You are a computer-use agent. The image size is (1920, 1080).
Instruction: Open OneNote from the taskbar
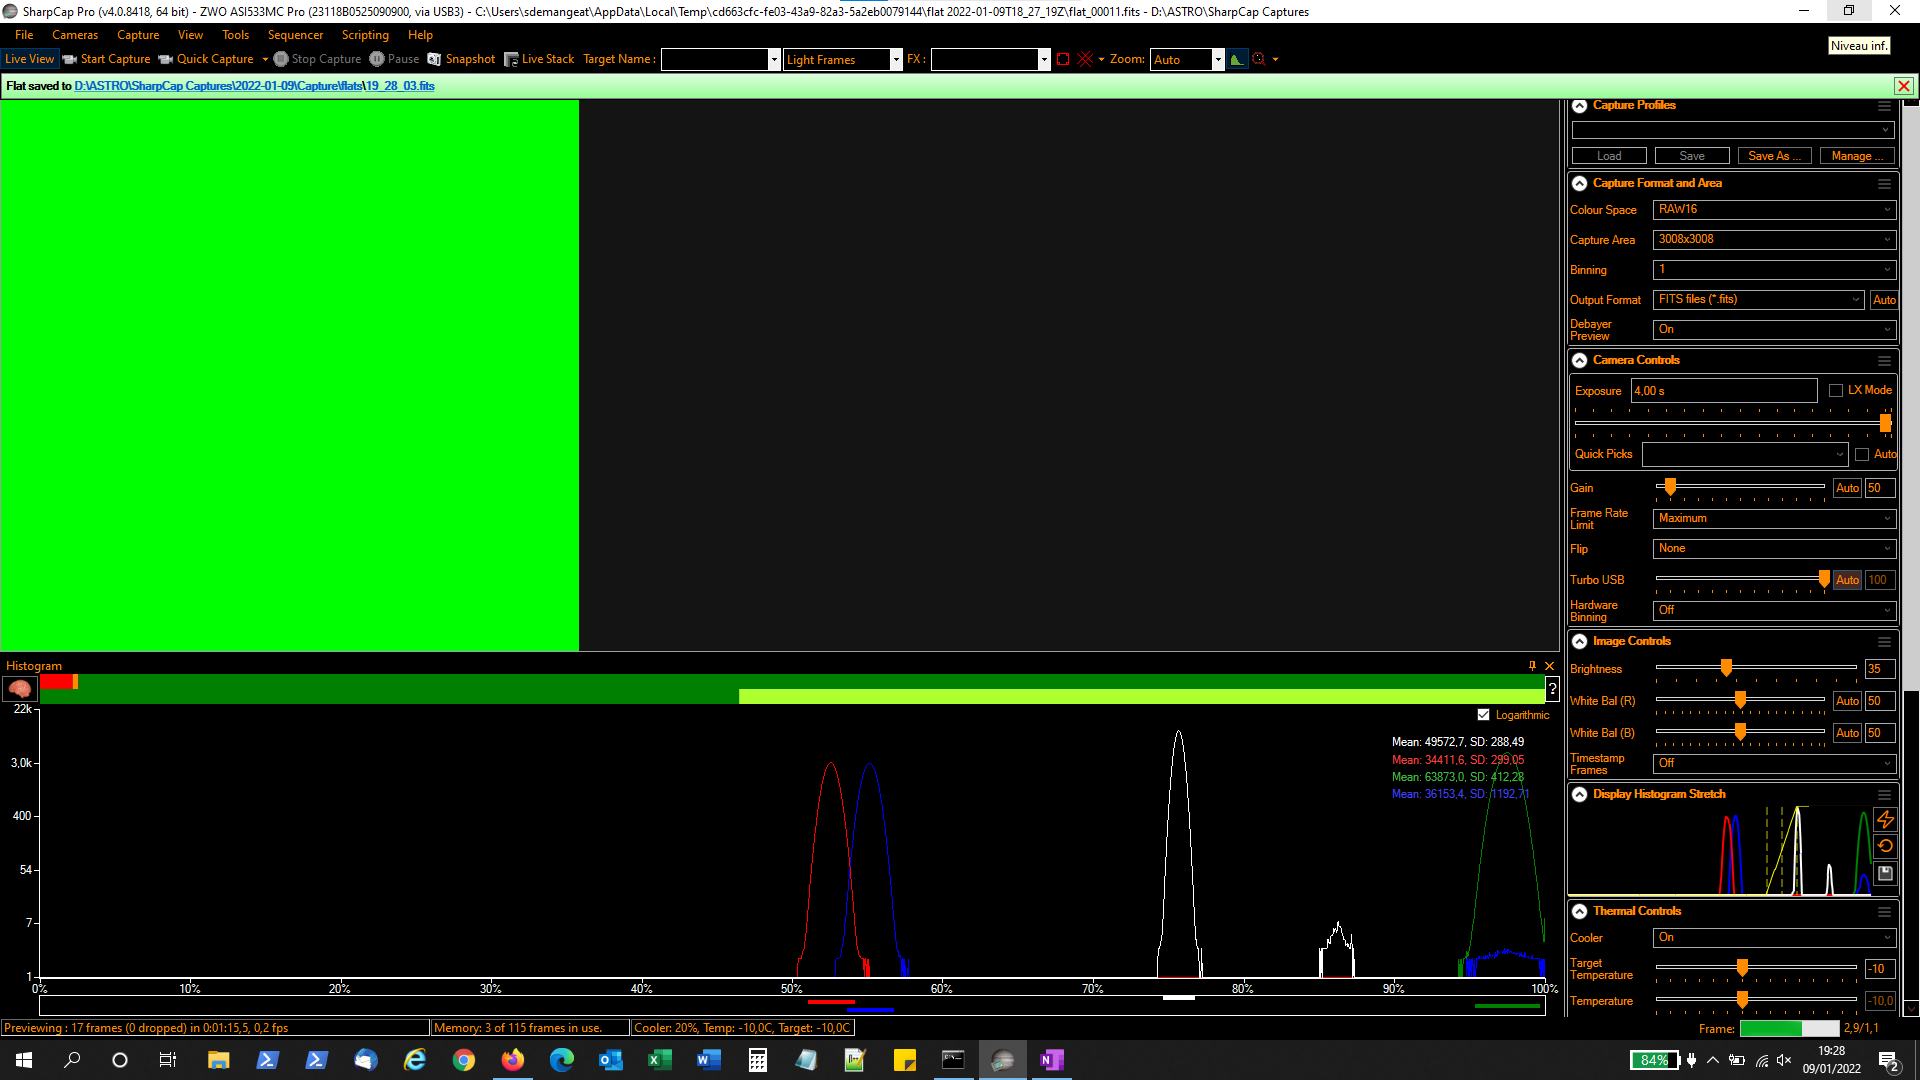[x=1051, y=1060]
